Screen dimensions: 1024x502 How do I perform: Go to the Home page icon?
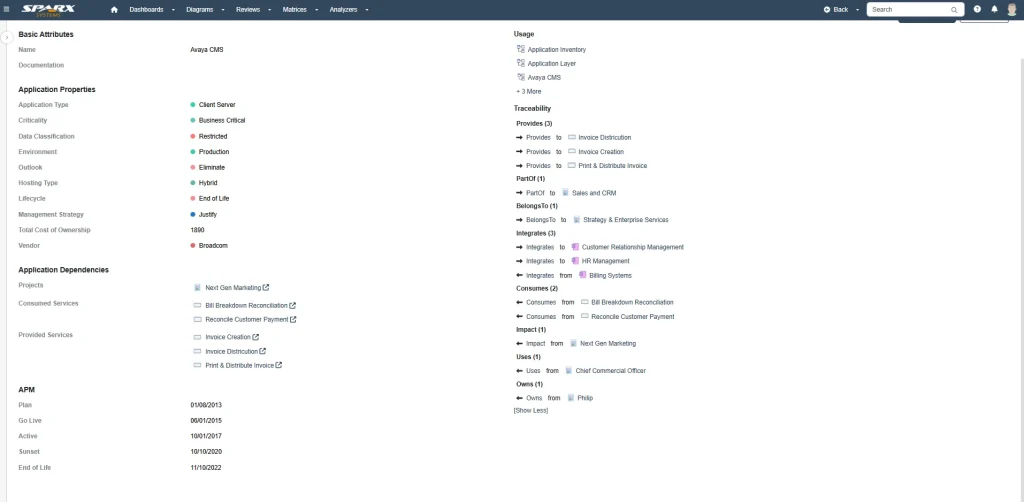114,10
